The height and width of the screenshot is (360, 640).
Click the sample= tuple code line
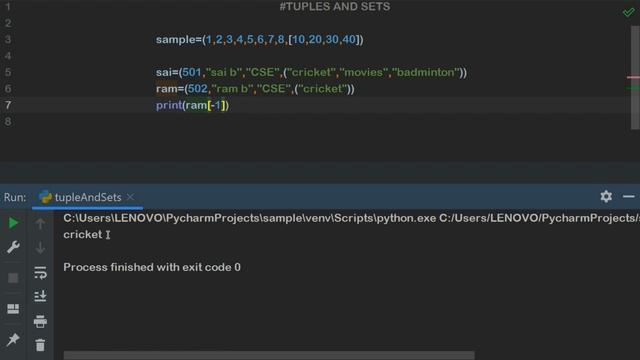point(260,40)
